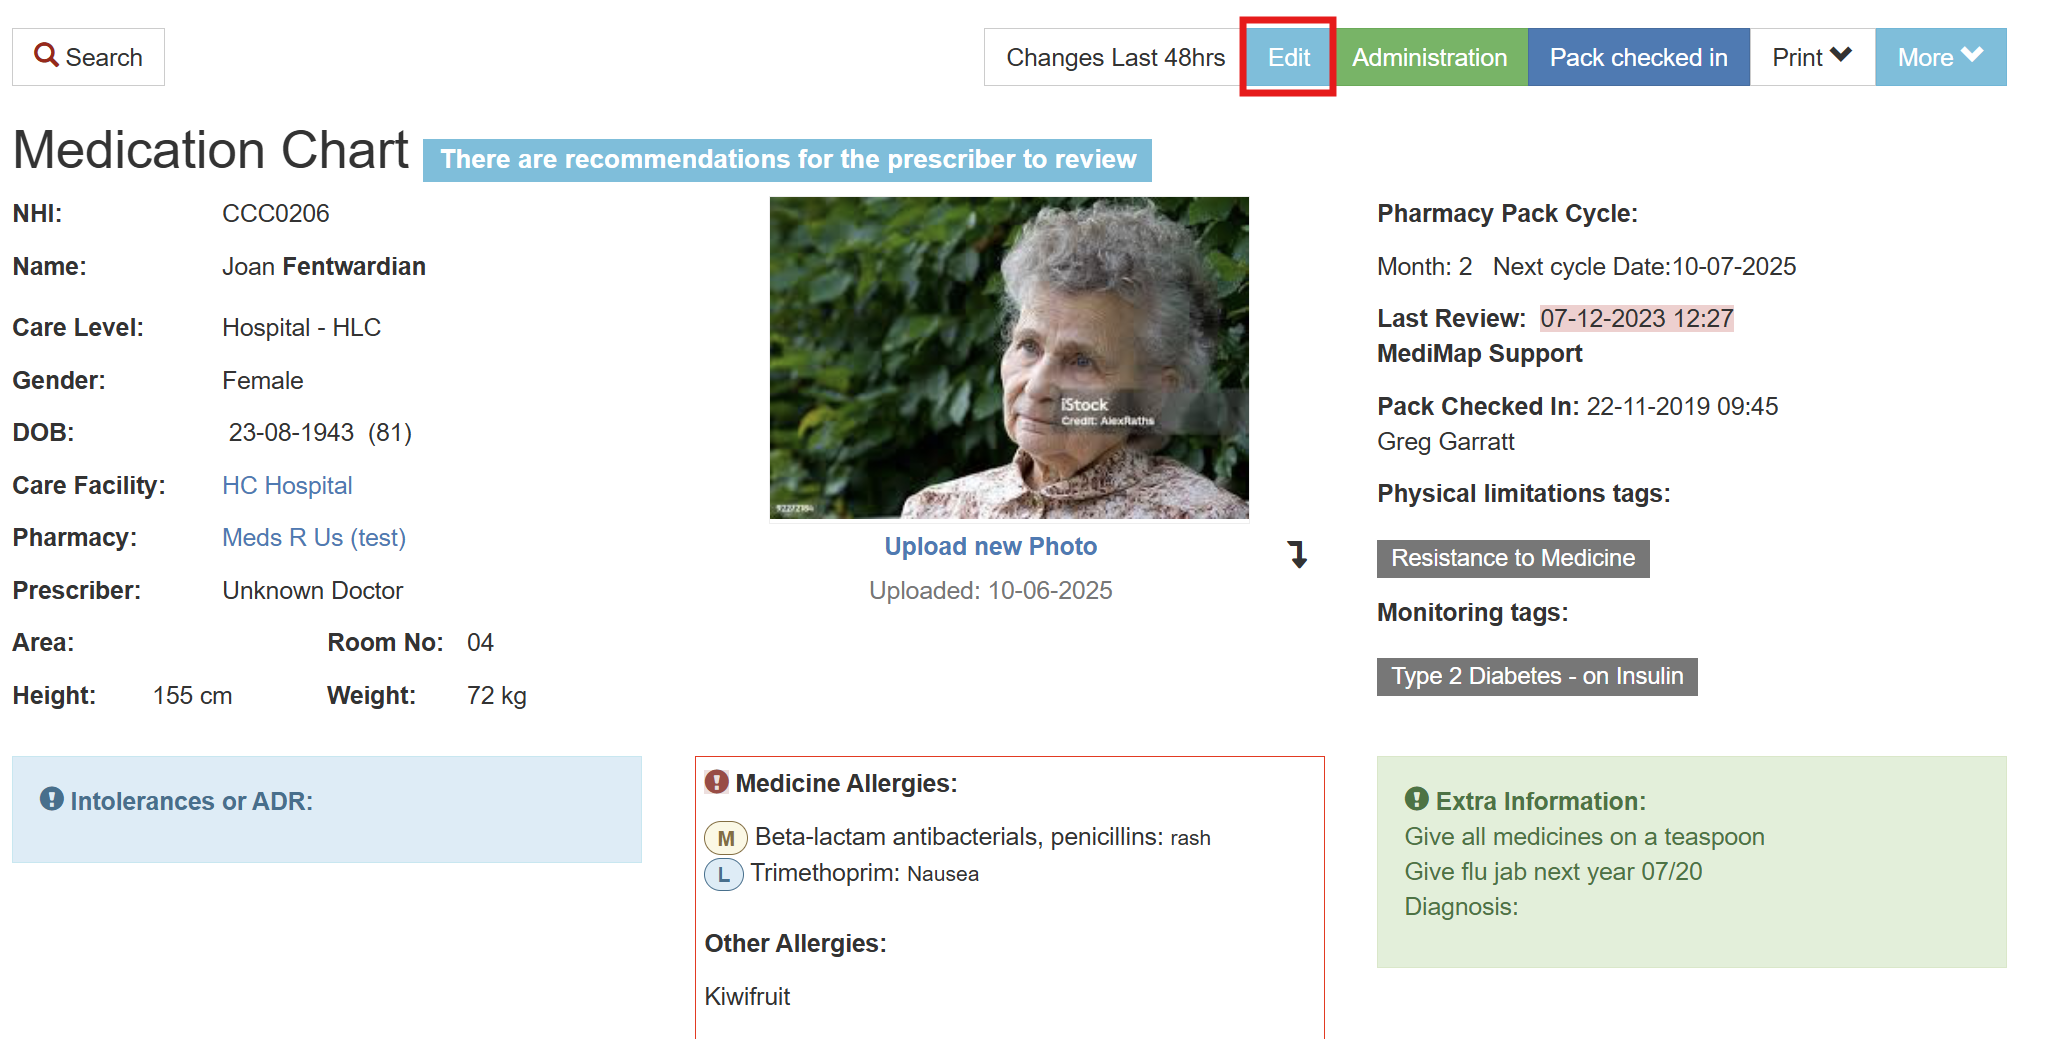Screen dimensions: 2070x1039
Task: Click the Intolerances or ADR info icon
Action: coord(51,799)
